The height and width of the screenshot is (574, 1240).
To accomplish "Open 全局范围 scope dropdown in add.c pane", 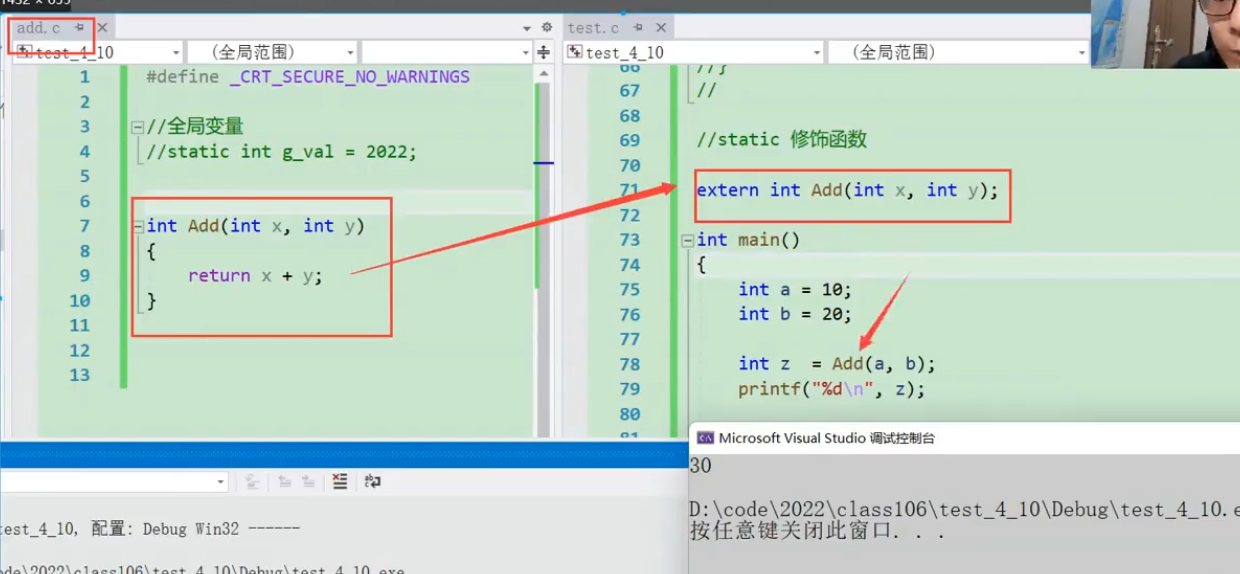I will coord(272,52).
